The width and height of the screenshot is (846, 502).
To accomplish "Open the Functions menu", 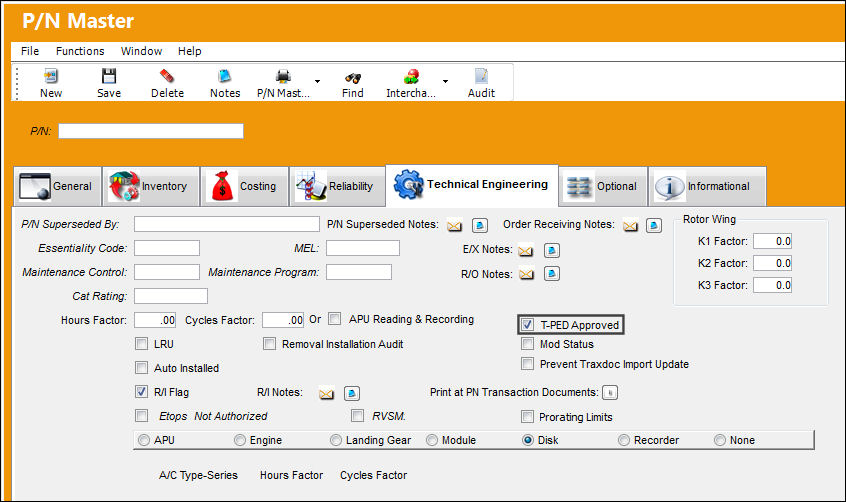I will pyautogui.click(x=80, y=51).
